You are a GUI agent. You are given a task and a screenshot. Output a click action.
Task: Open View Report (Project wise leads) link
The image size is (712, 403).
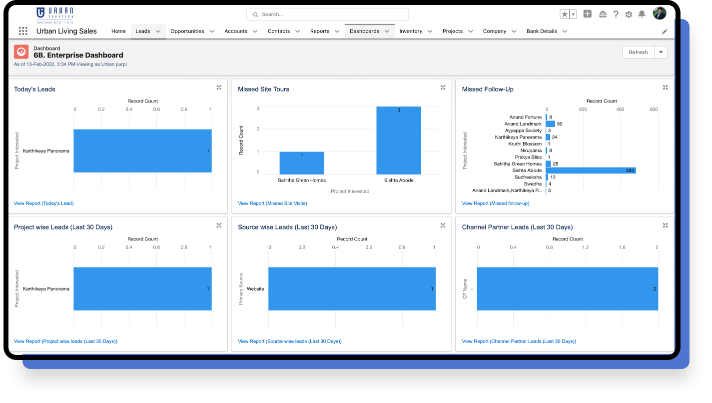(x=65, y=341)
